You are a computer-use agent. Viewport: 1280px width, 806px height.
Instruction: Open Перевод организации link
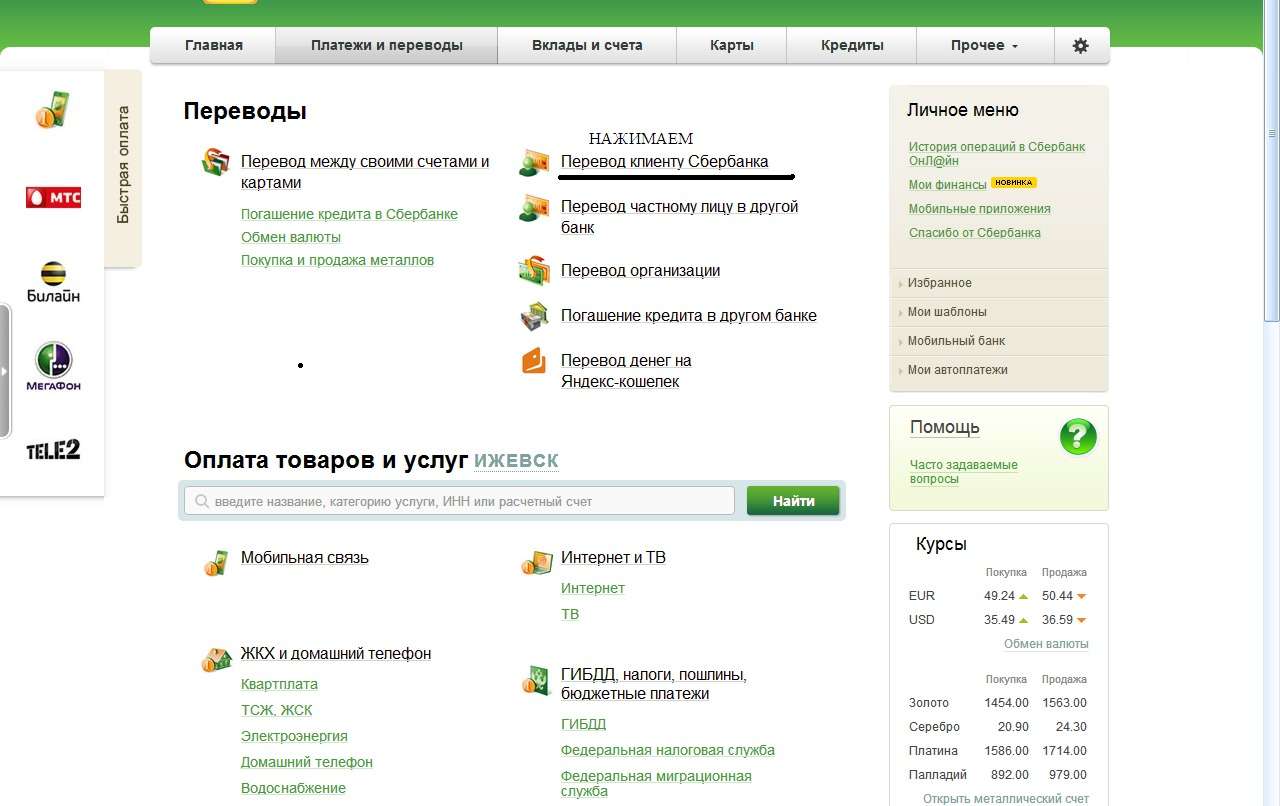pos(640,271)
